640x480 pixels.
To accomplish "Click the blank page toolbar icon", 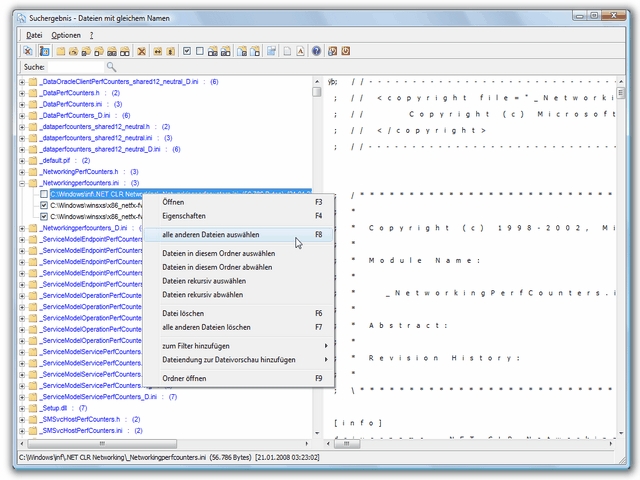I will point(286,51).
